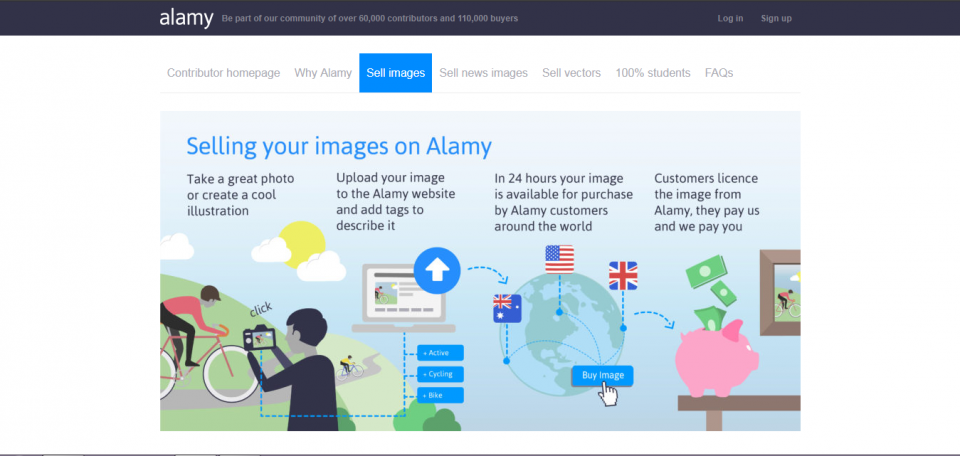Select the Sell images tab
Image resolution: width=960 pixels, height=456 pixels.
pyautogui.click(x=395, y=73)
